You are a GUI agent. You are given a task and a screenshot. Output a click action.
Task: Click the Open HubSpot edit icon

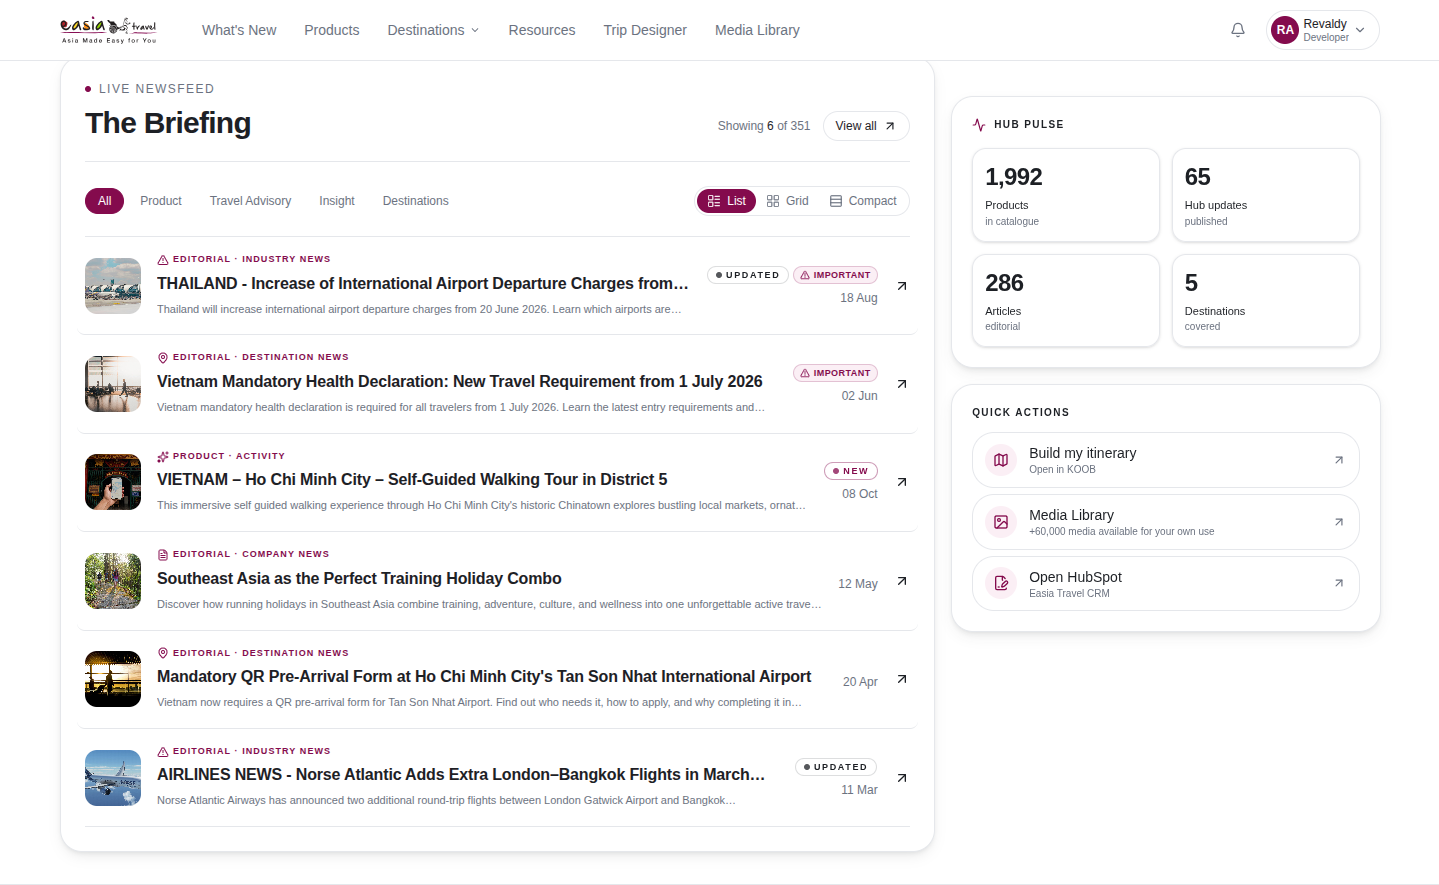pos(1001,583)
